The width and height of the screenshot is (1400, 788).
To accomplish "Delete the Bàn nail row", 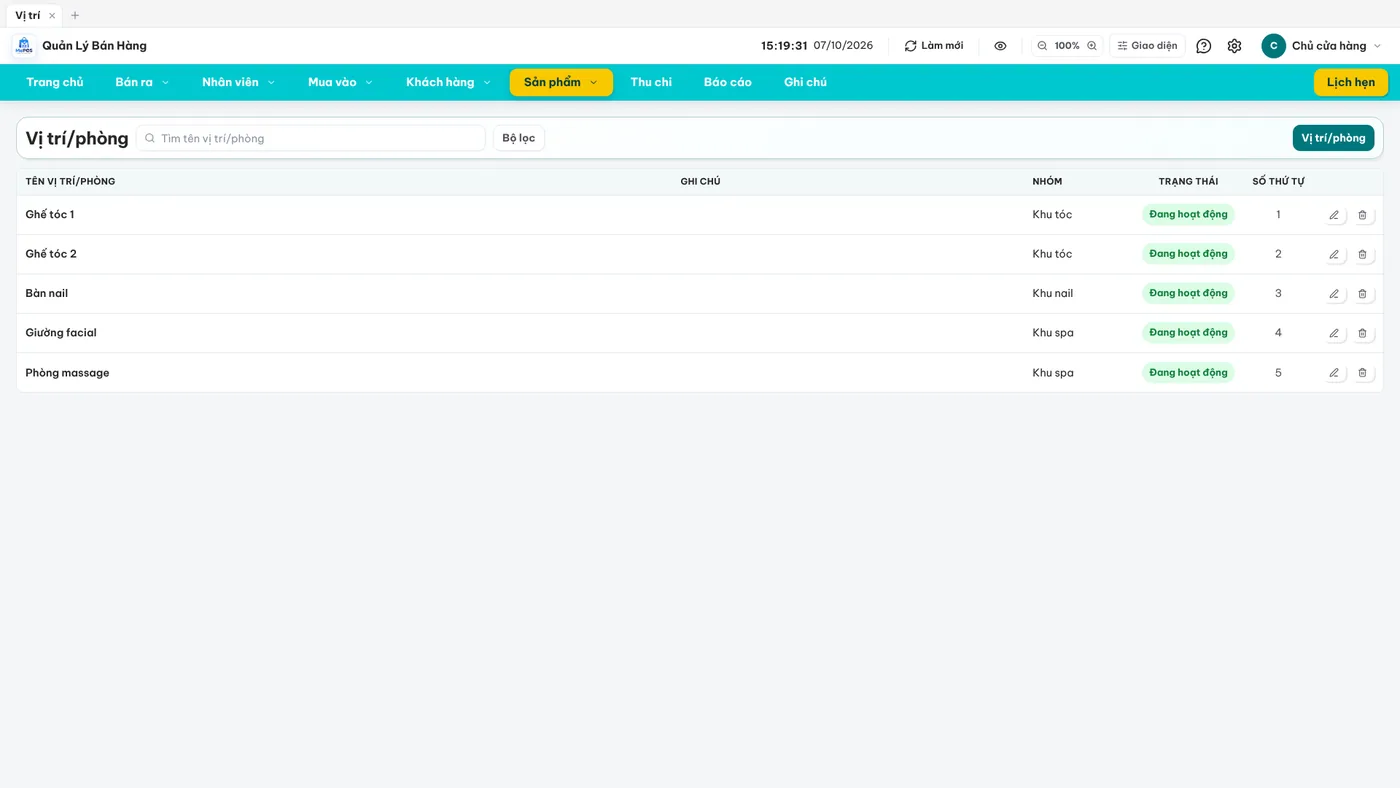I will (x=1363, y=294).
